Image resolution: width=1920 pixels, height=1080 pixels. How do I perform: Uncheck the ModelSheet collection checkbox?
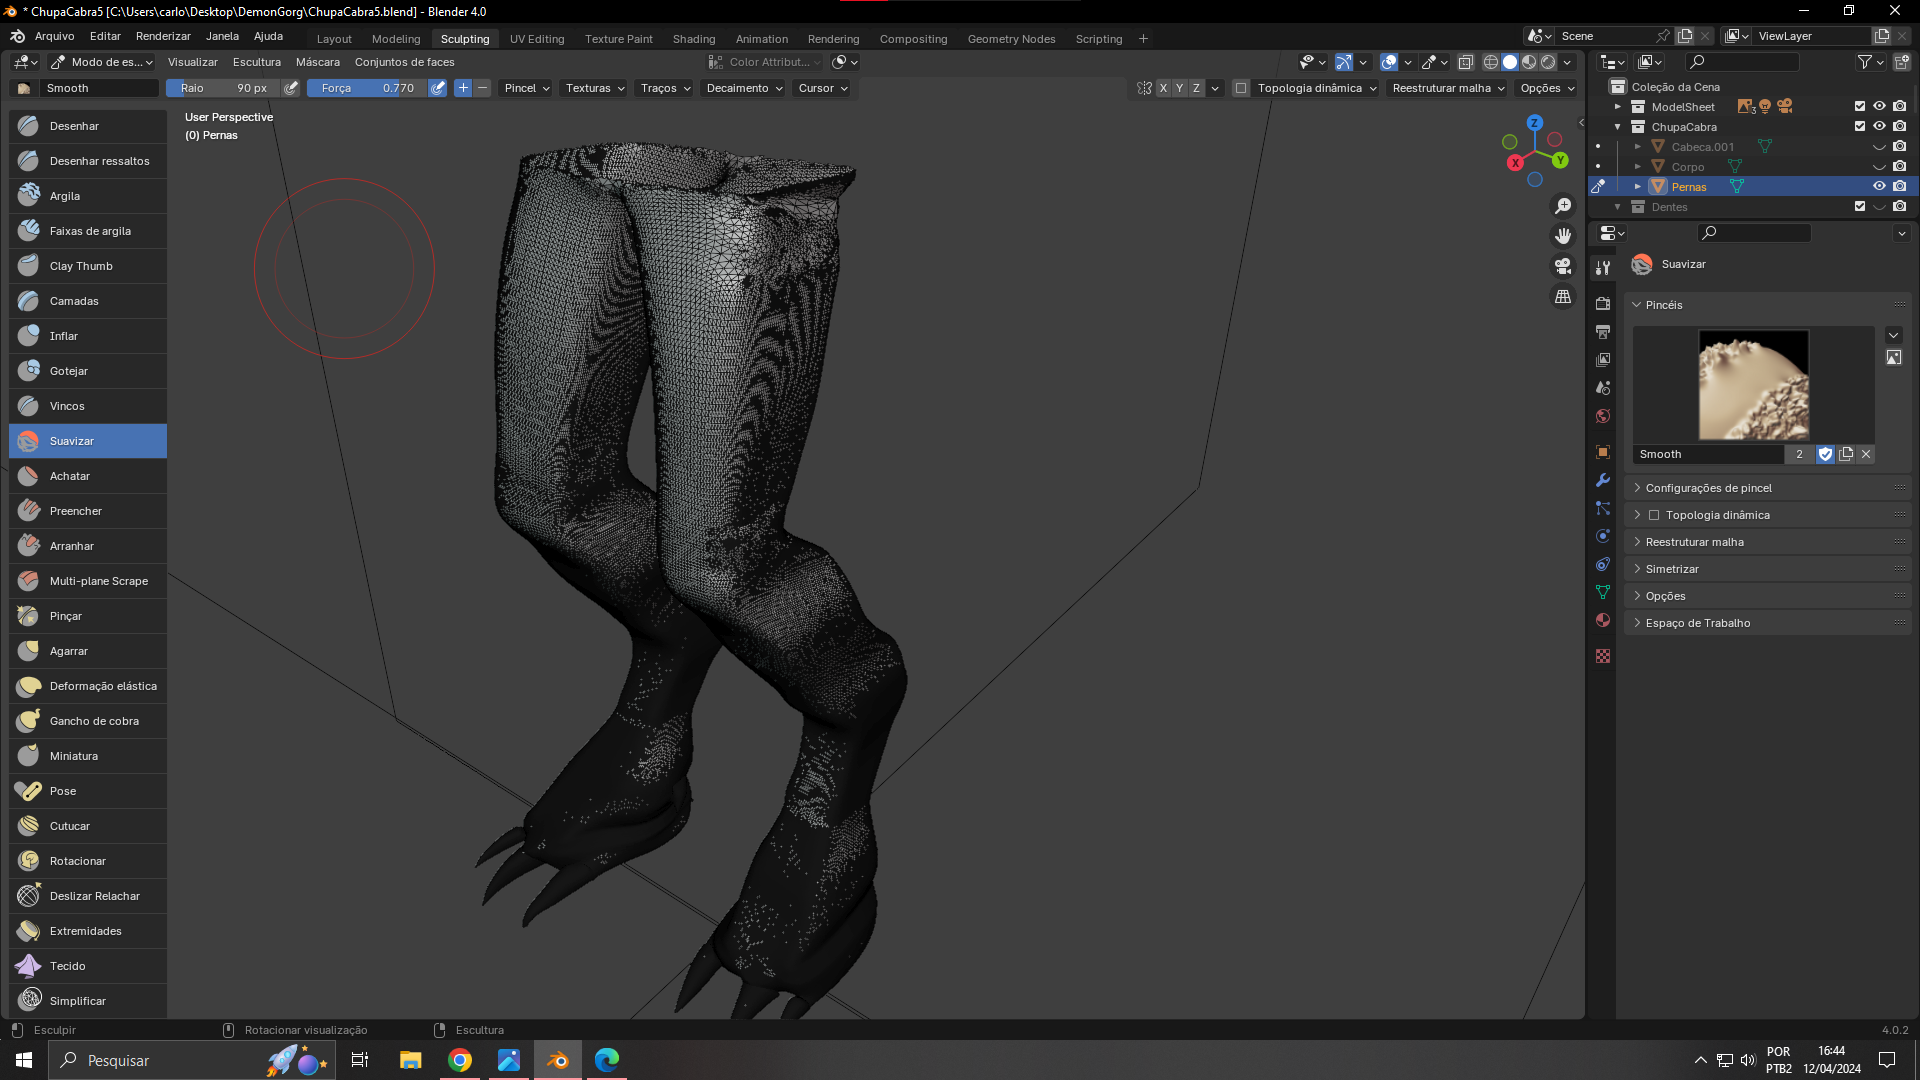[1859, 106]
